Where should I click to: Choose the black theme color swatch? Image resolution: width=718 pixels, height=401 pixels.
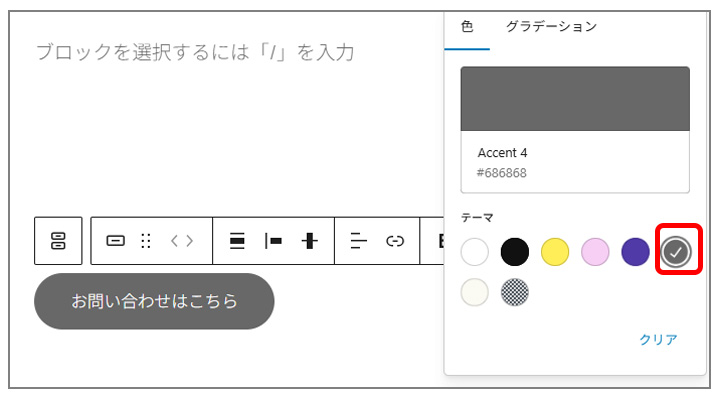pyautogui.click(x=515, y=252)
